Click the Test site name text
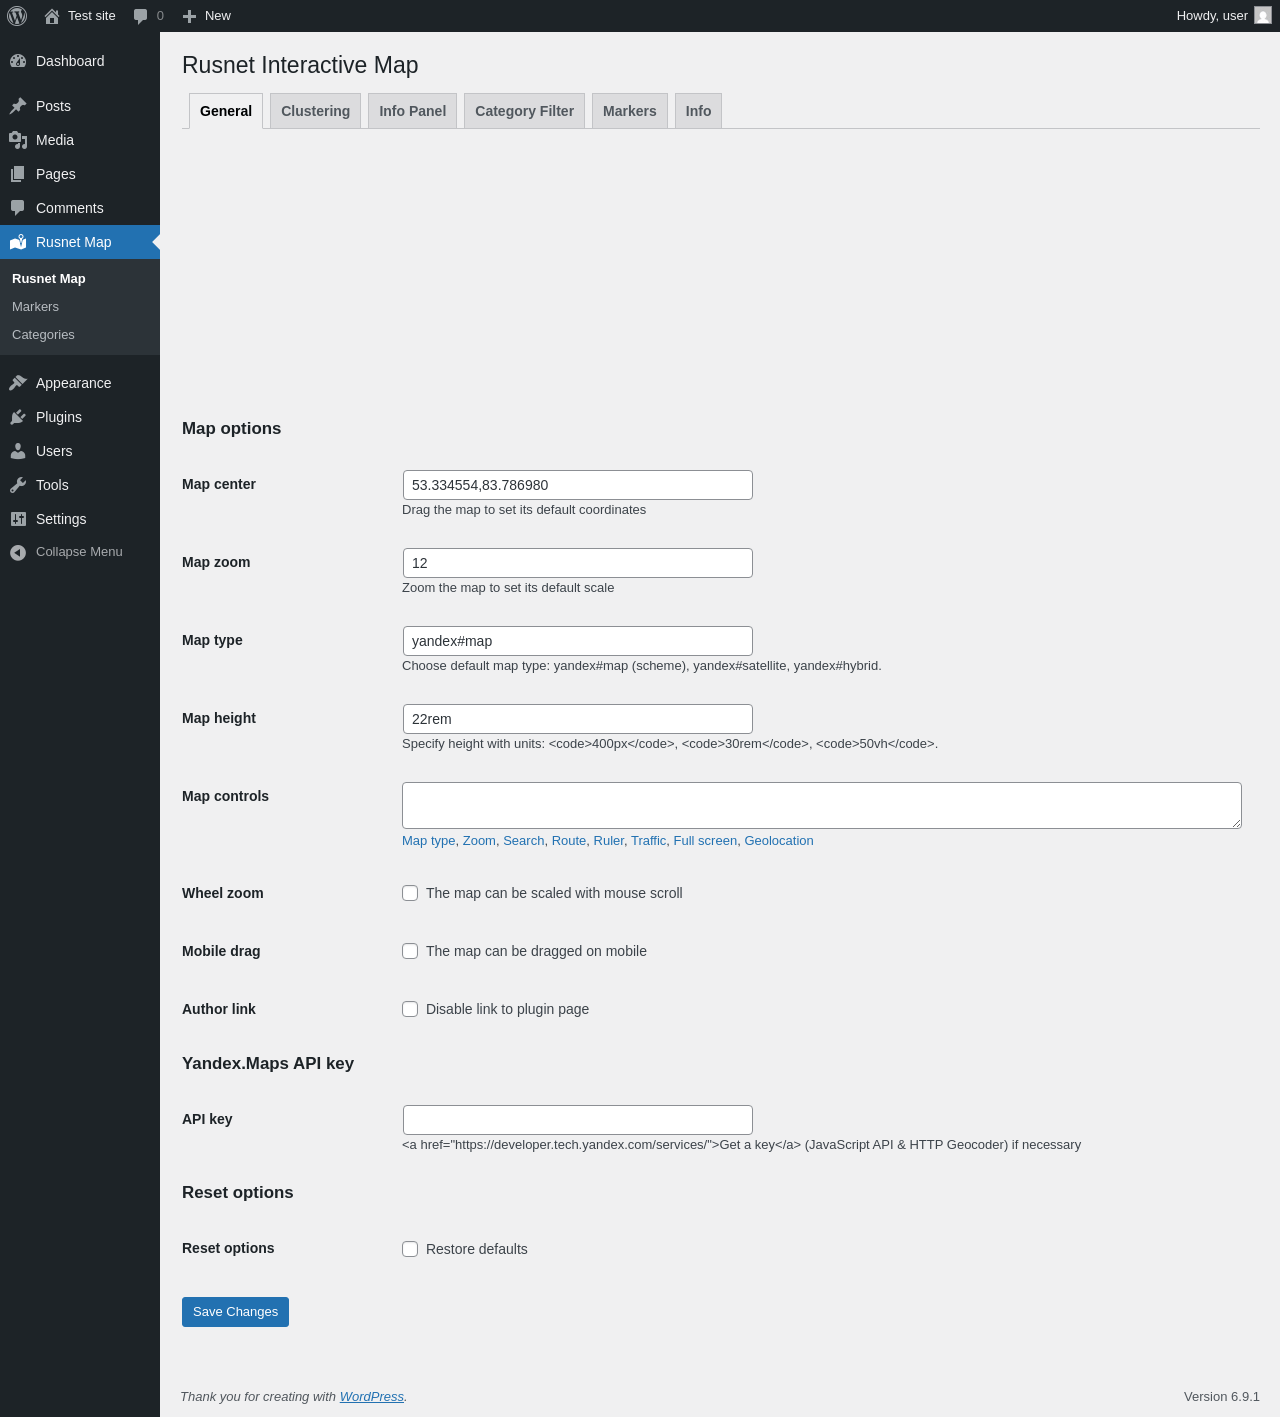1280x1417 pixels. (92, 16)
